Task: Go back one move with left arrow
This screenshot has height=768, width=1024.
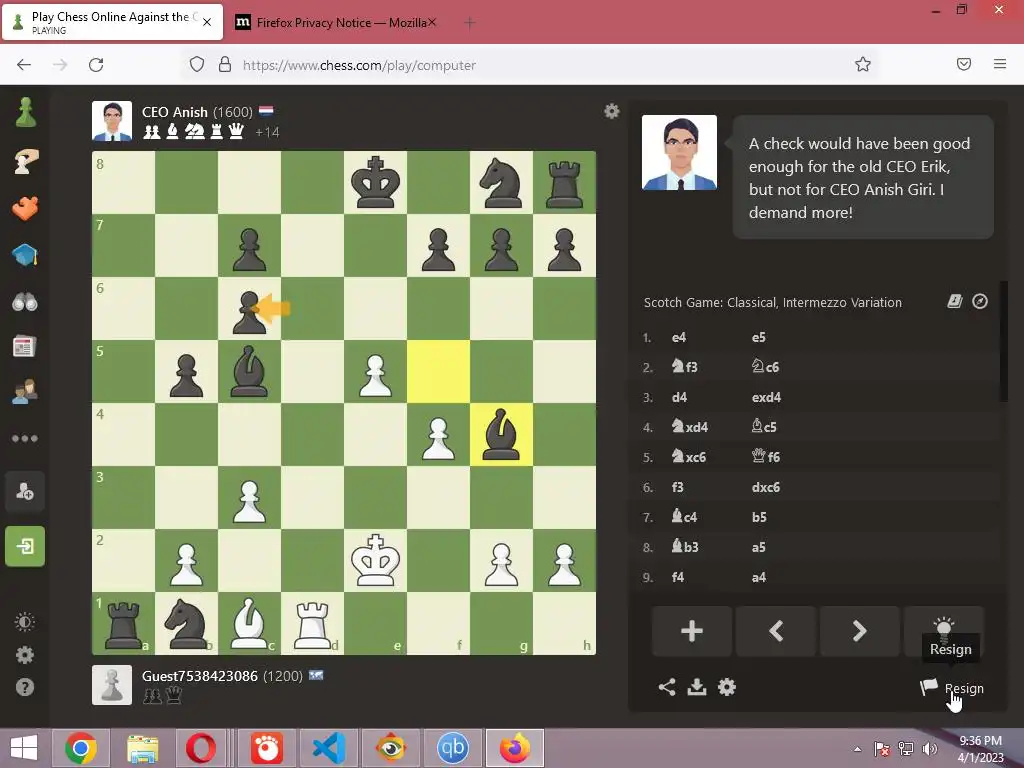Action: click(776, 631)
